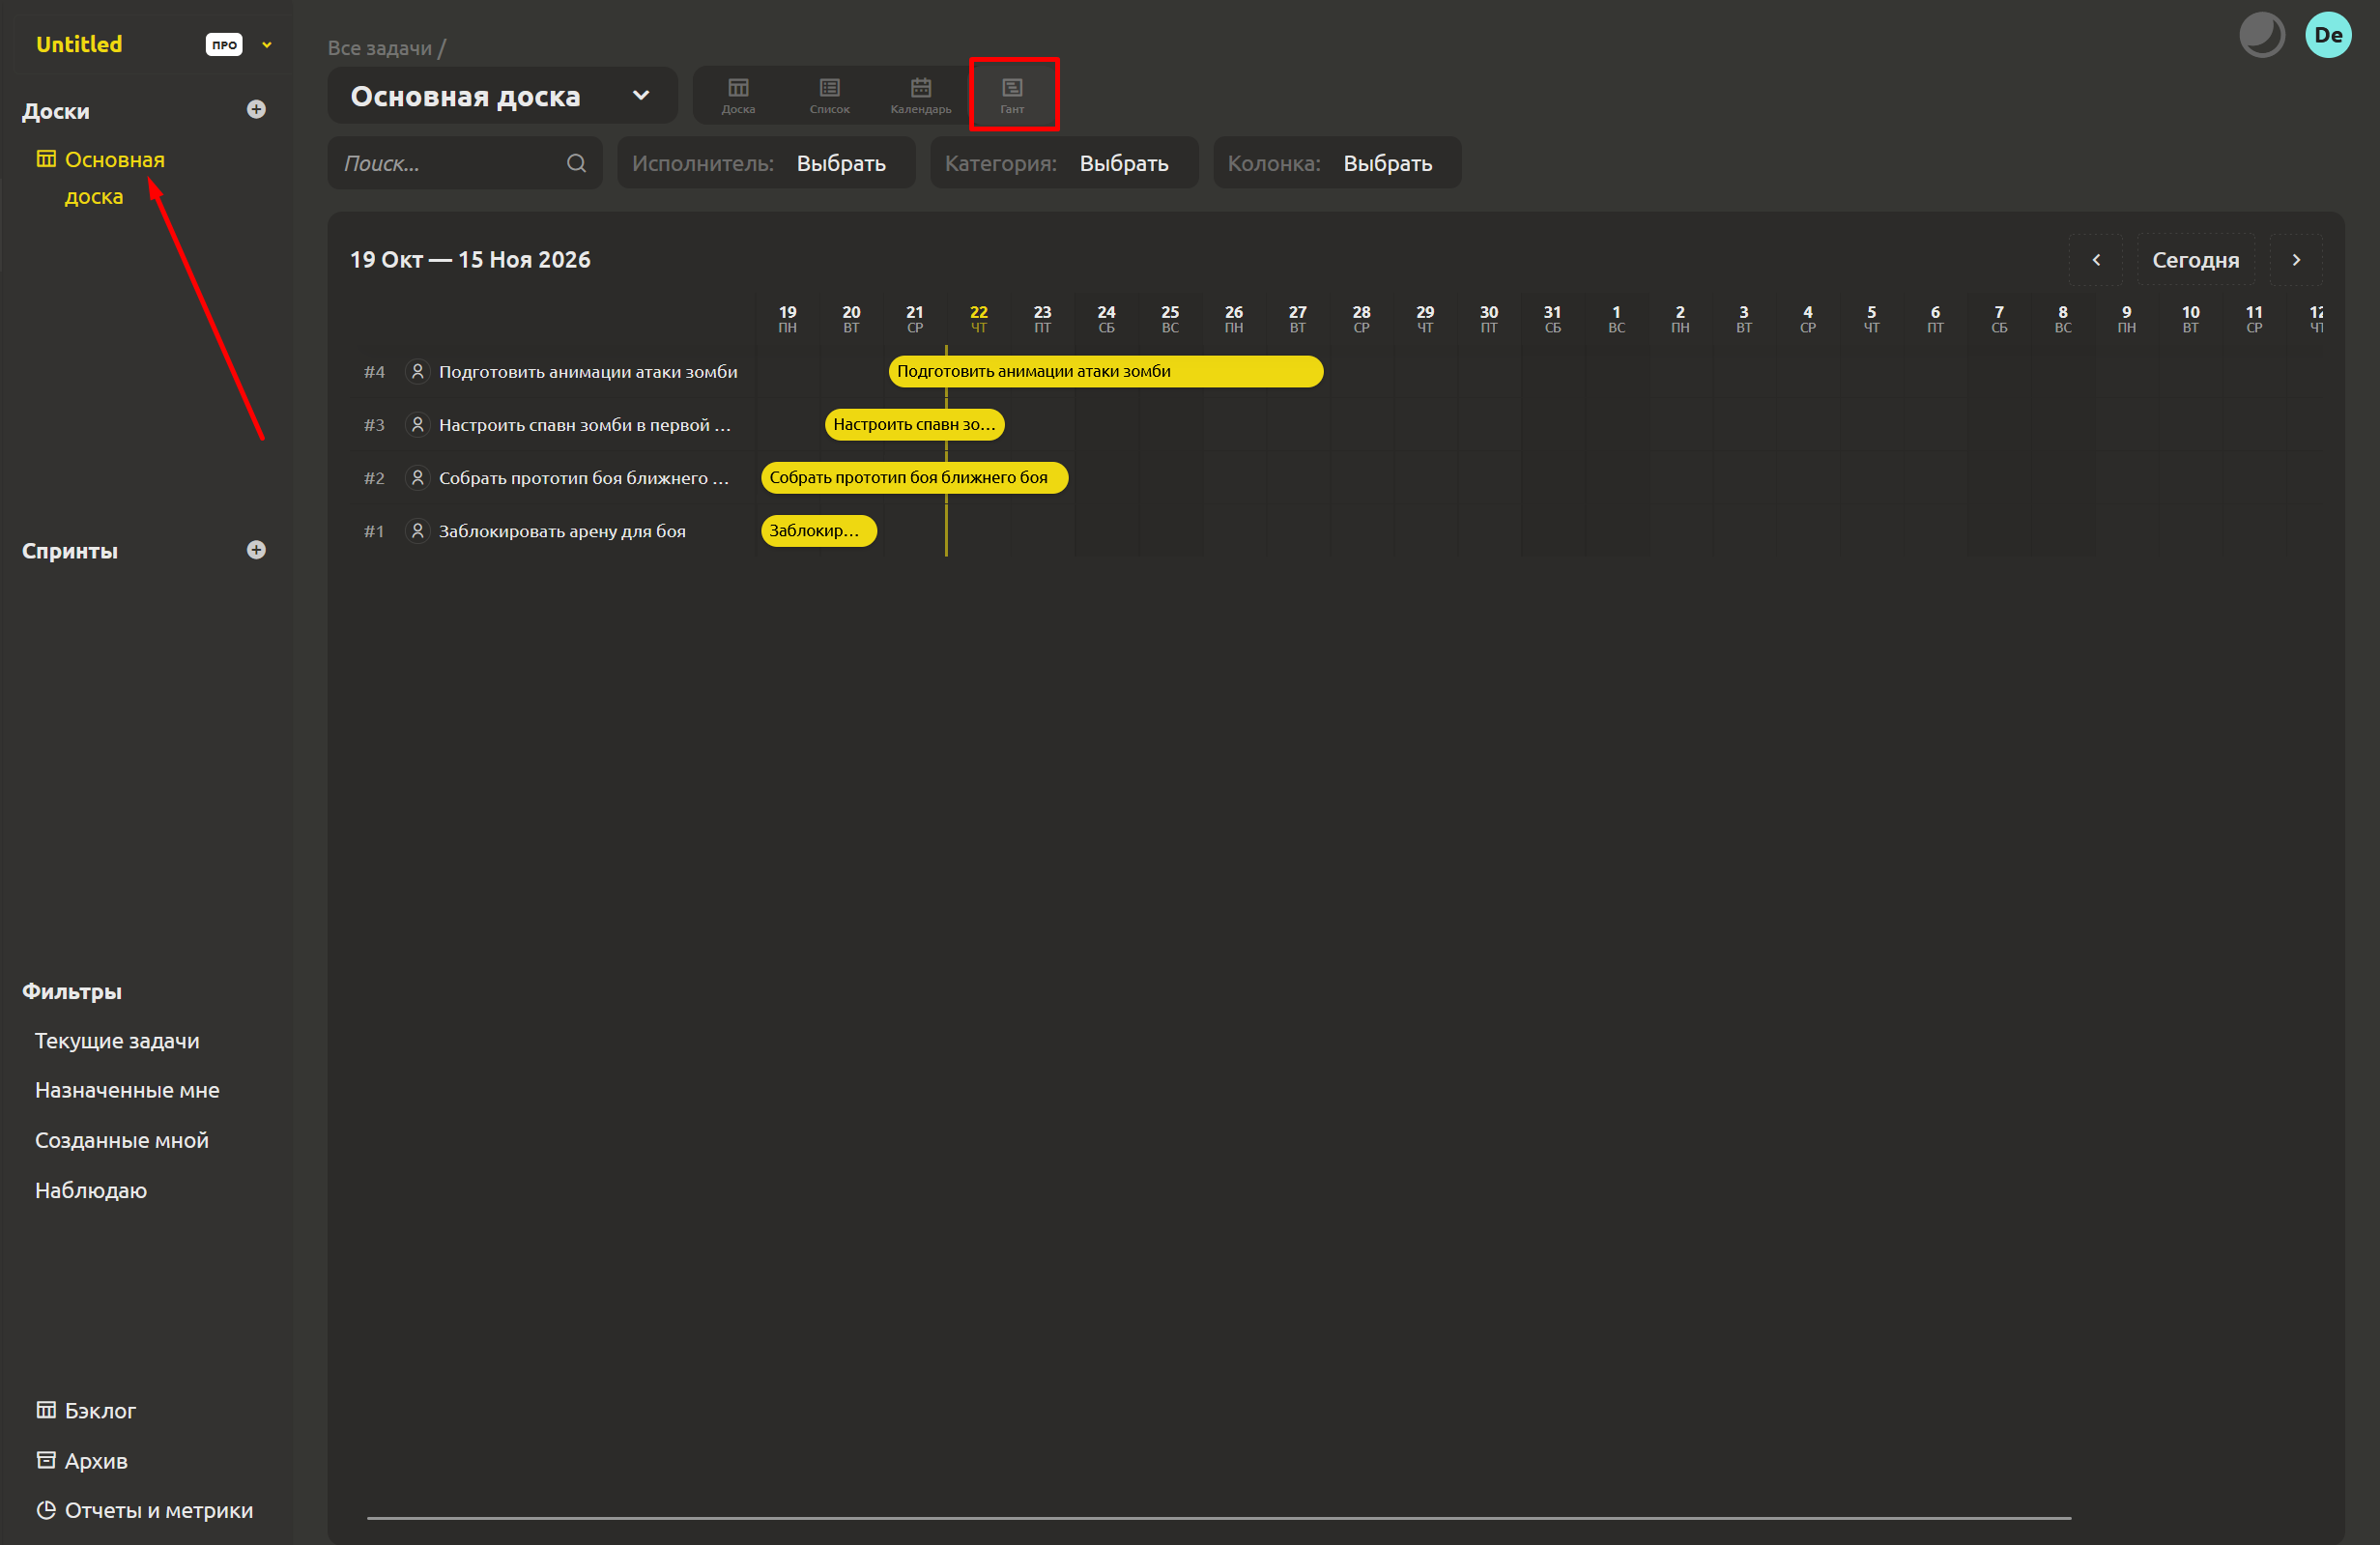Open the Календарь view tab
This screenshot has width=2380, height=1545.
(x=920, y=96)
